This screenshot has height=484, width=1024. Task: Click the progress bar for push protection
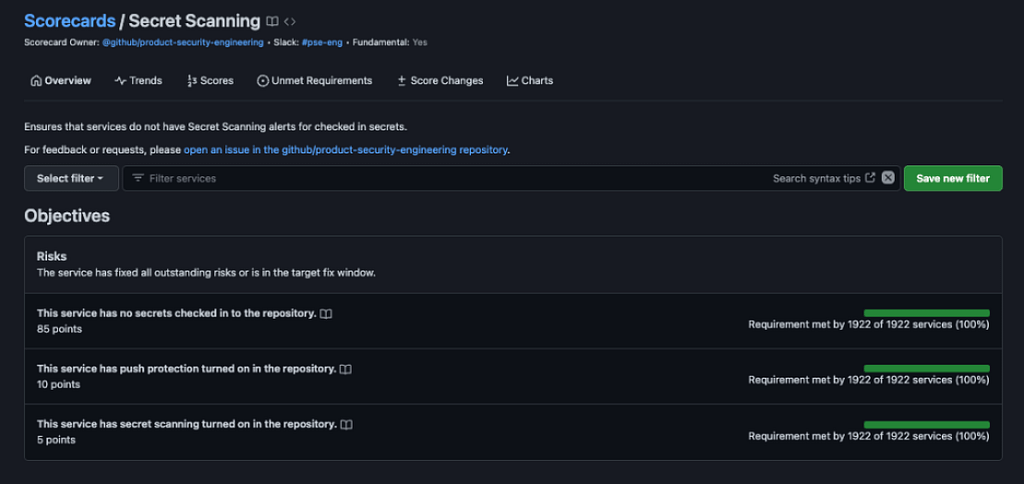click(926, 368)
